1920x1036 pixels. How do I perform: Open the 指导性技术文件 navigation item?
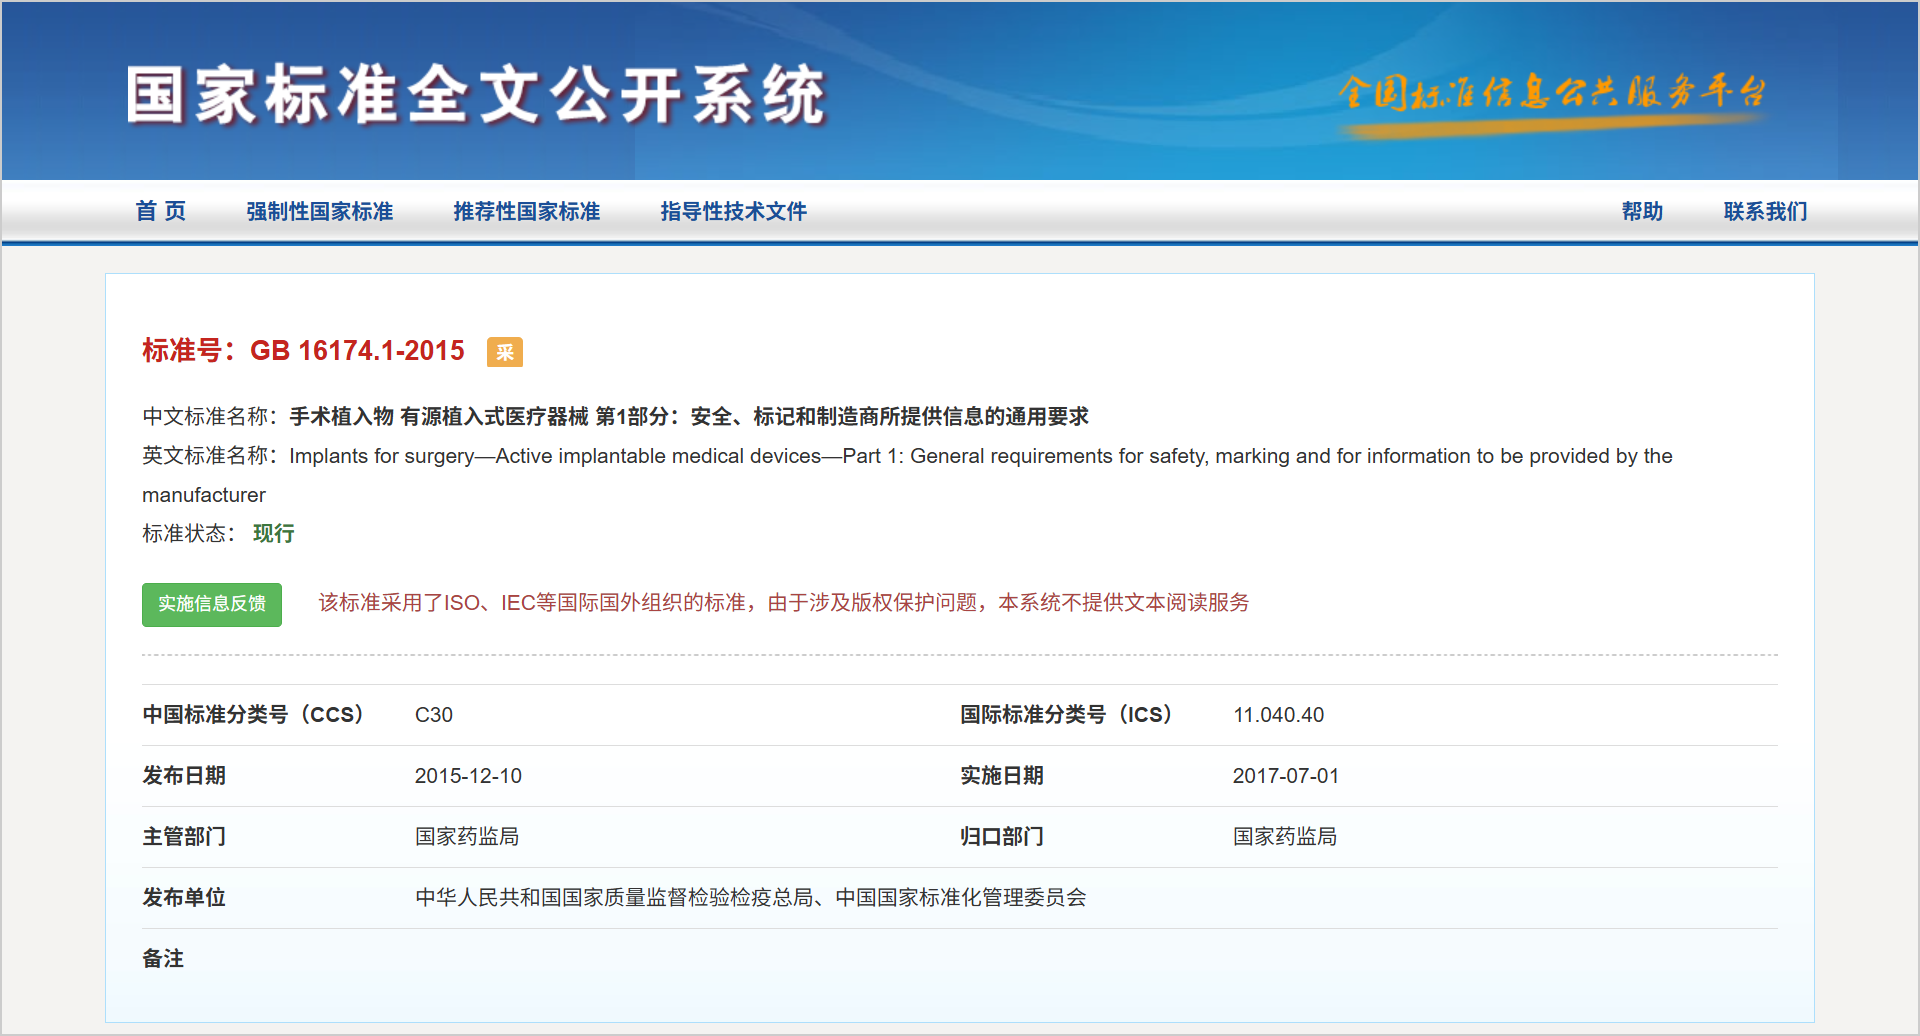pos(733,211)
